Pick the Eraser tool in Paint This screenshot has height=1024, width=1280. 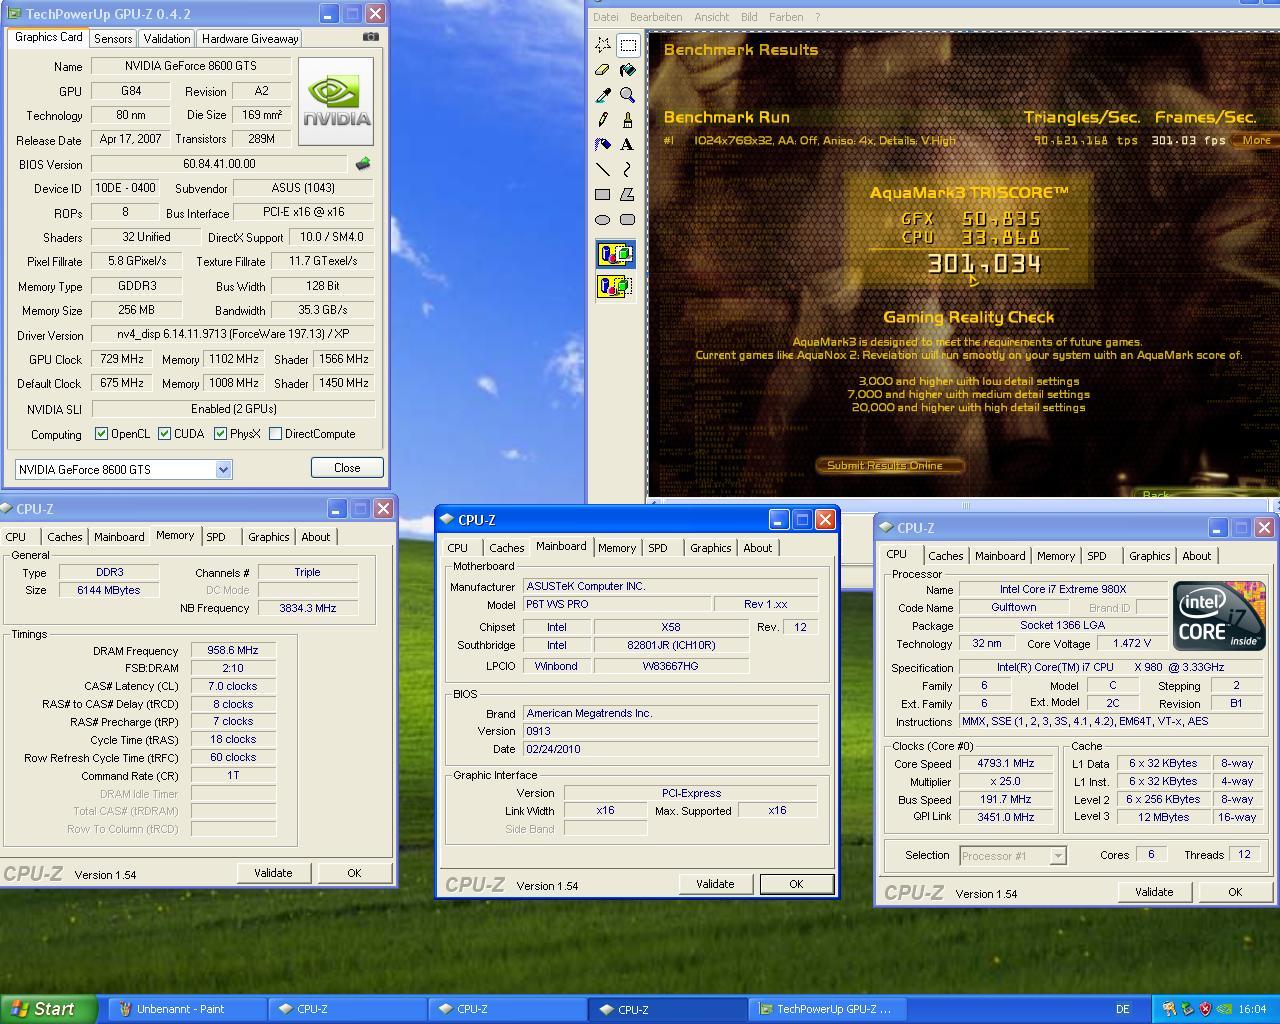click(603, 70)
